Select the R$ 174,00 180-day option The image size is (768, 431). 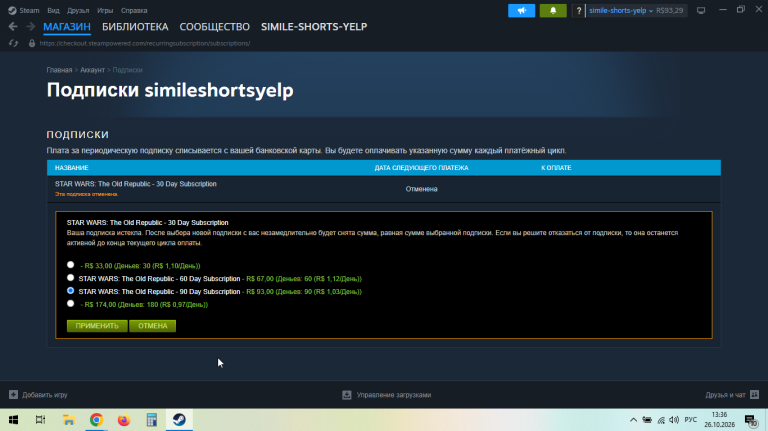(x=71, y=304)
